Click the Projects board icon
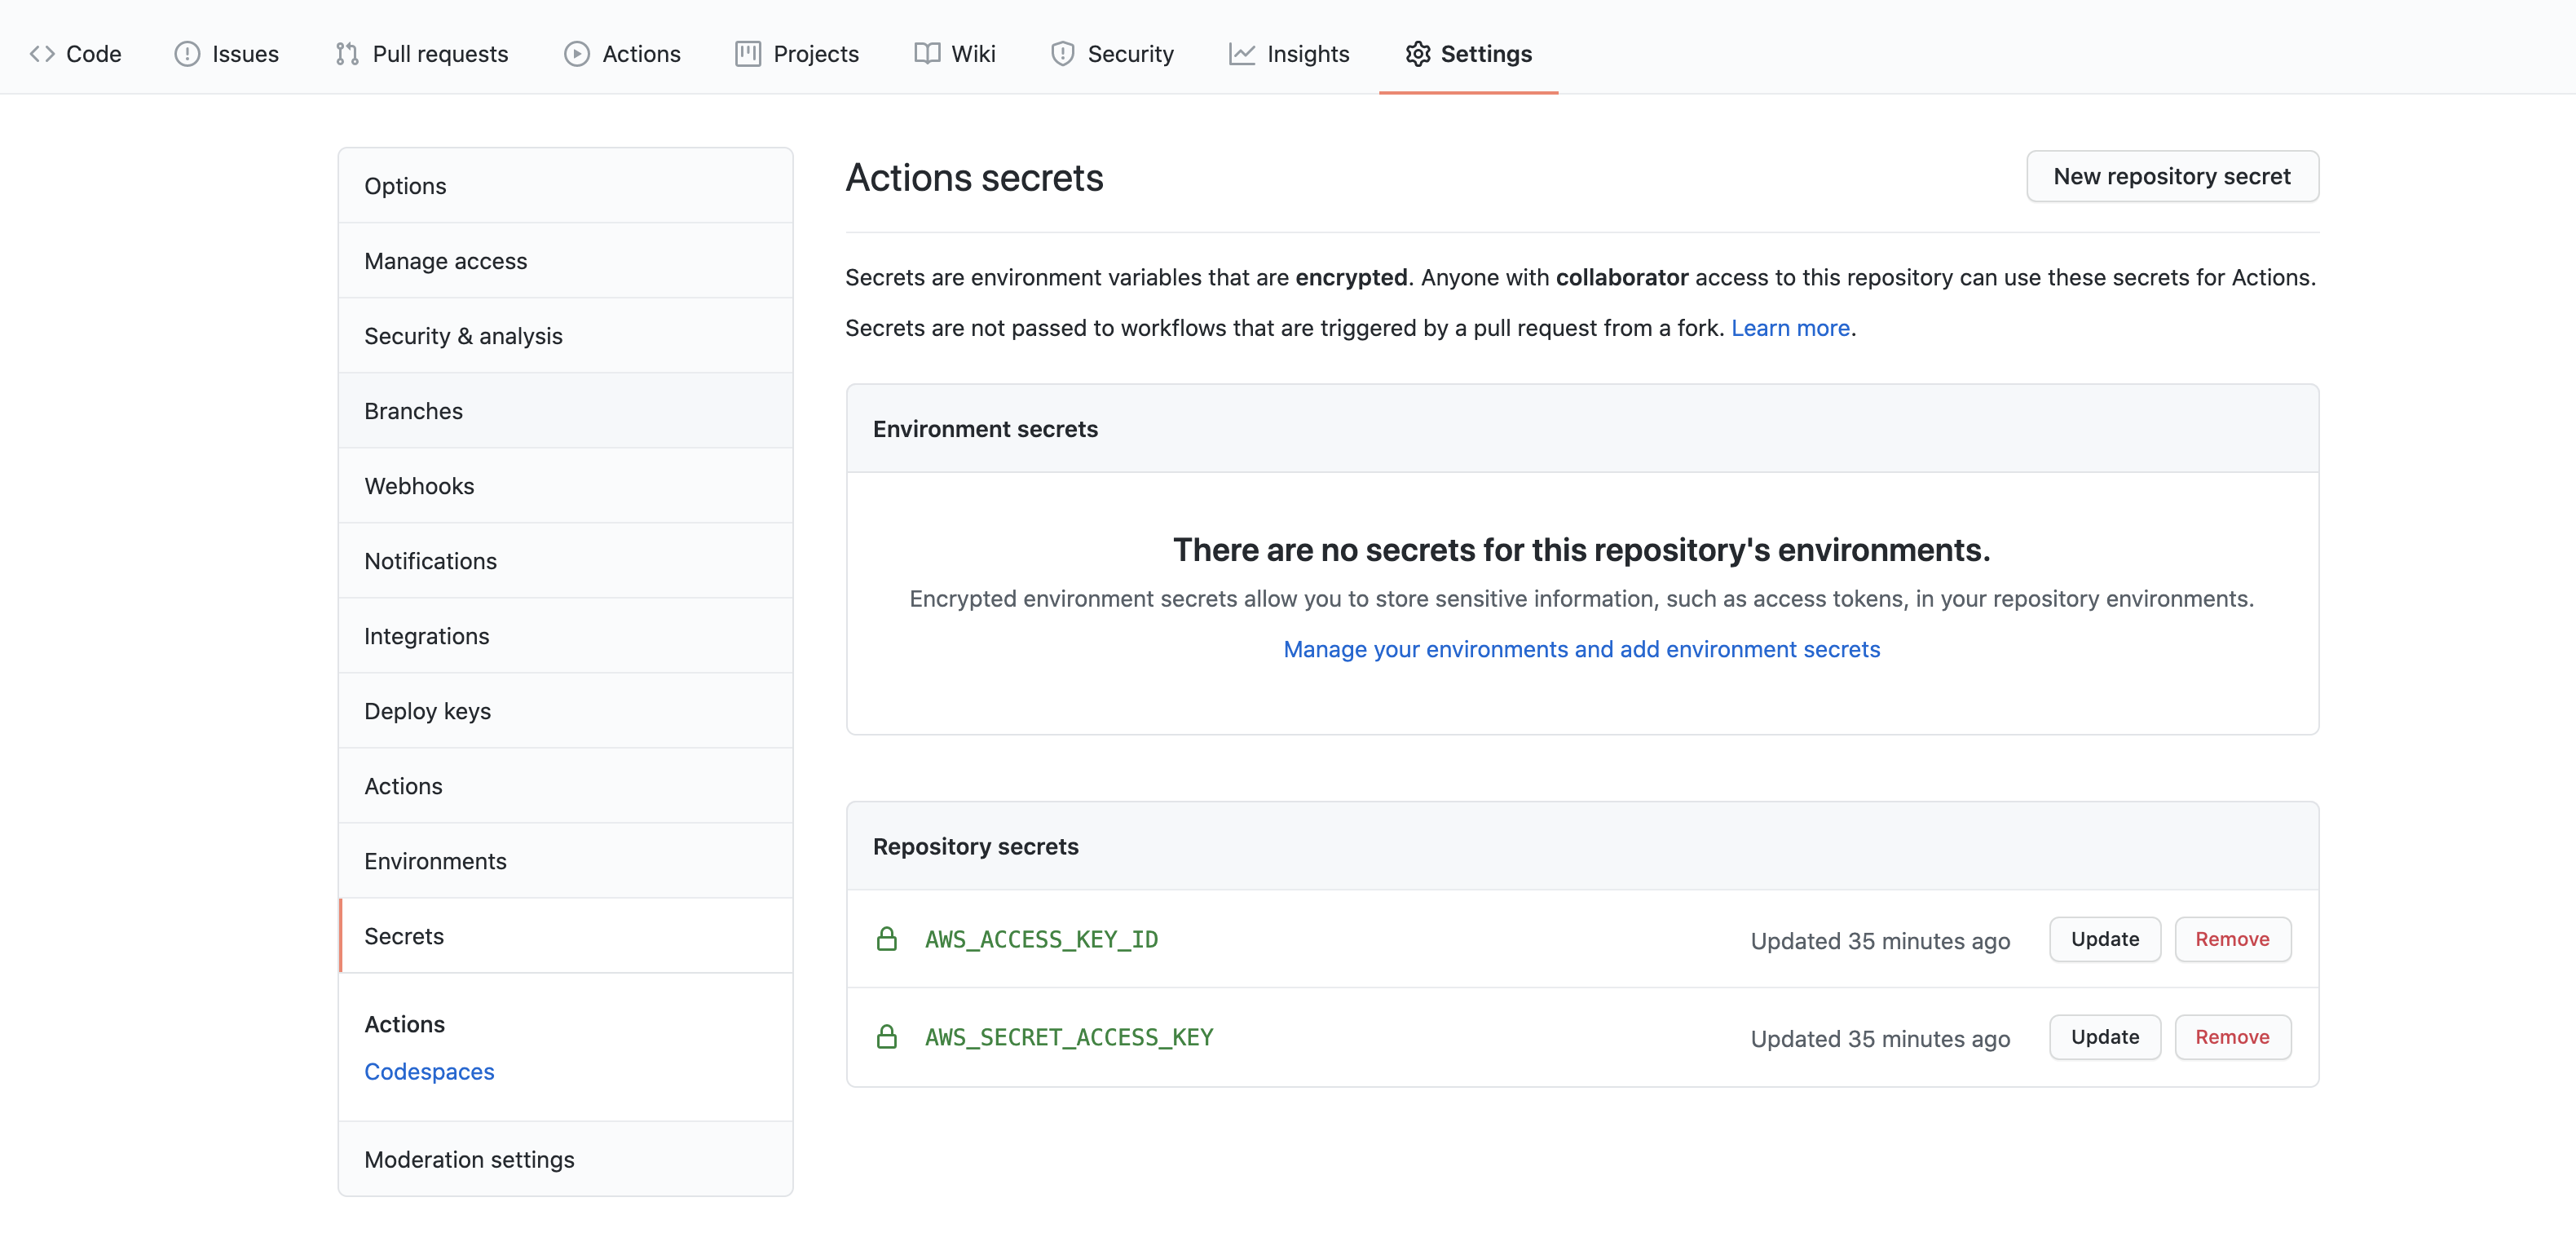This screenshot has height=1246, width=2576. (748, 54)
